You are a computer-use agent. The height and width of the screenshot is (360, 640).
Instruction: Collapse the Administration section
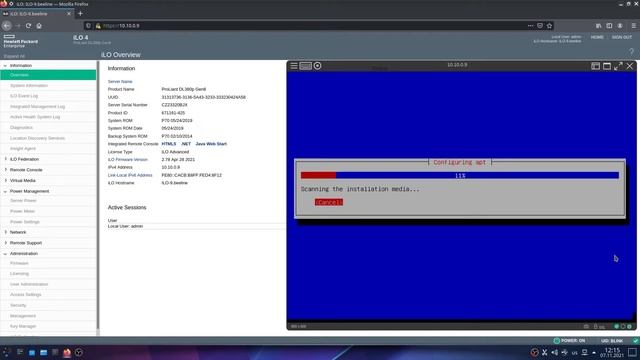pos(5,253)
